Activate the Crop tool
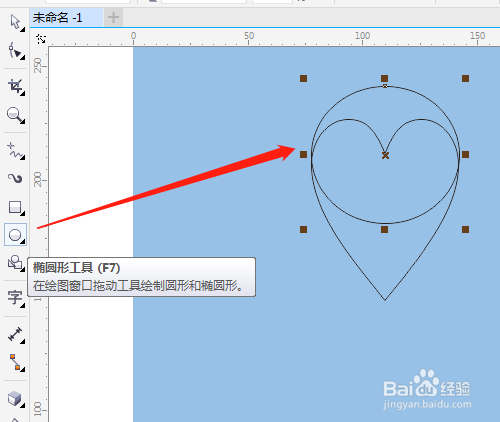This screenshot has height=422, width=500. coord(15,87)
